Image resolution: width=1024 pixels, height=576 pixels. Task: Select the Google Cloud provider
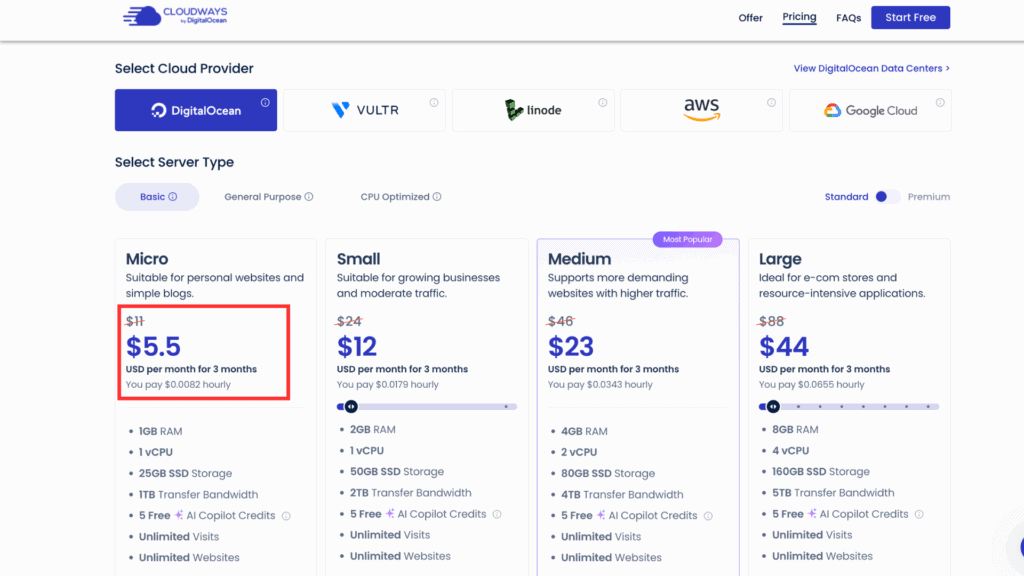click(x=870, y=110)
